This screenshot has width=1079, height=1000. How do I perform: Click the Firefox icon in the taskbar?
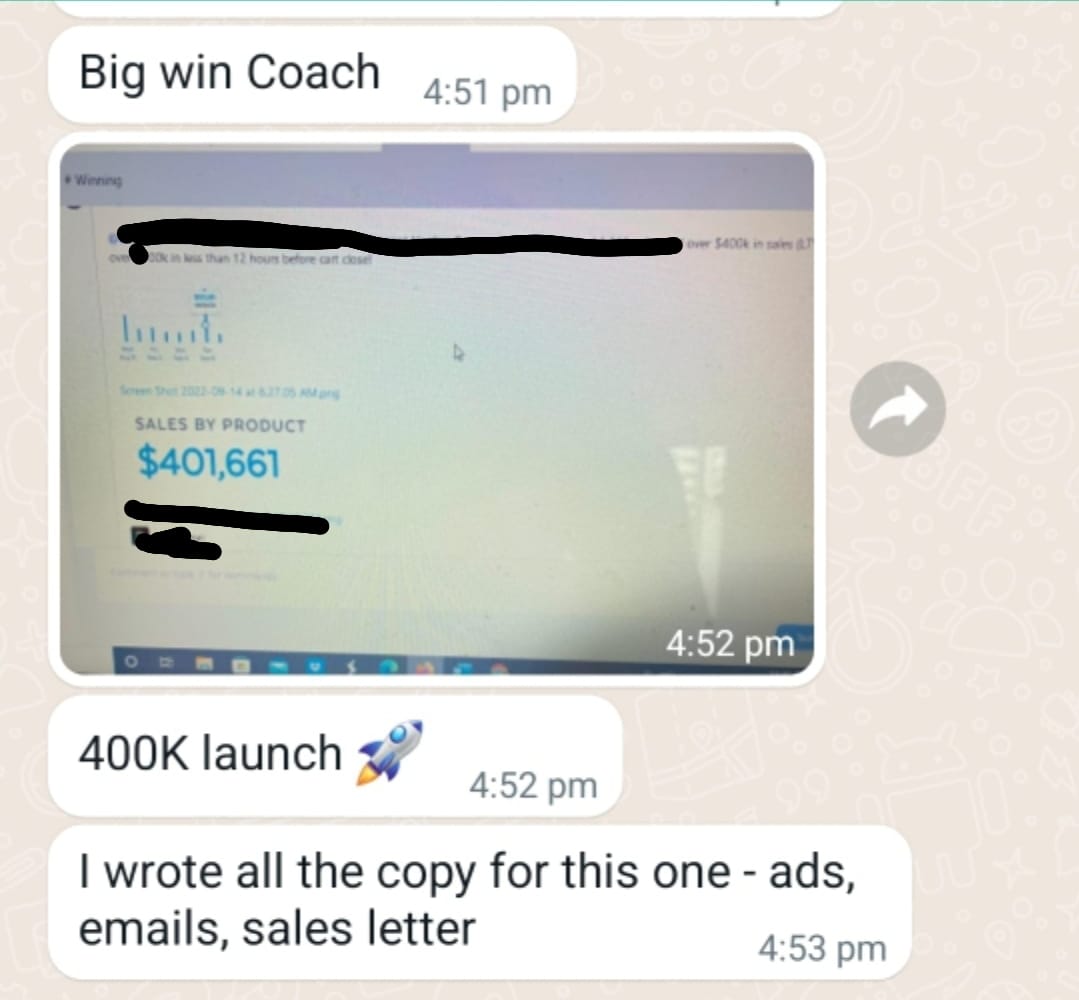(425, 668)
